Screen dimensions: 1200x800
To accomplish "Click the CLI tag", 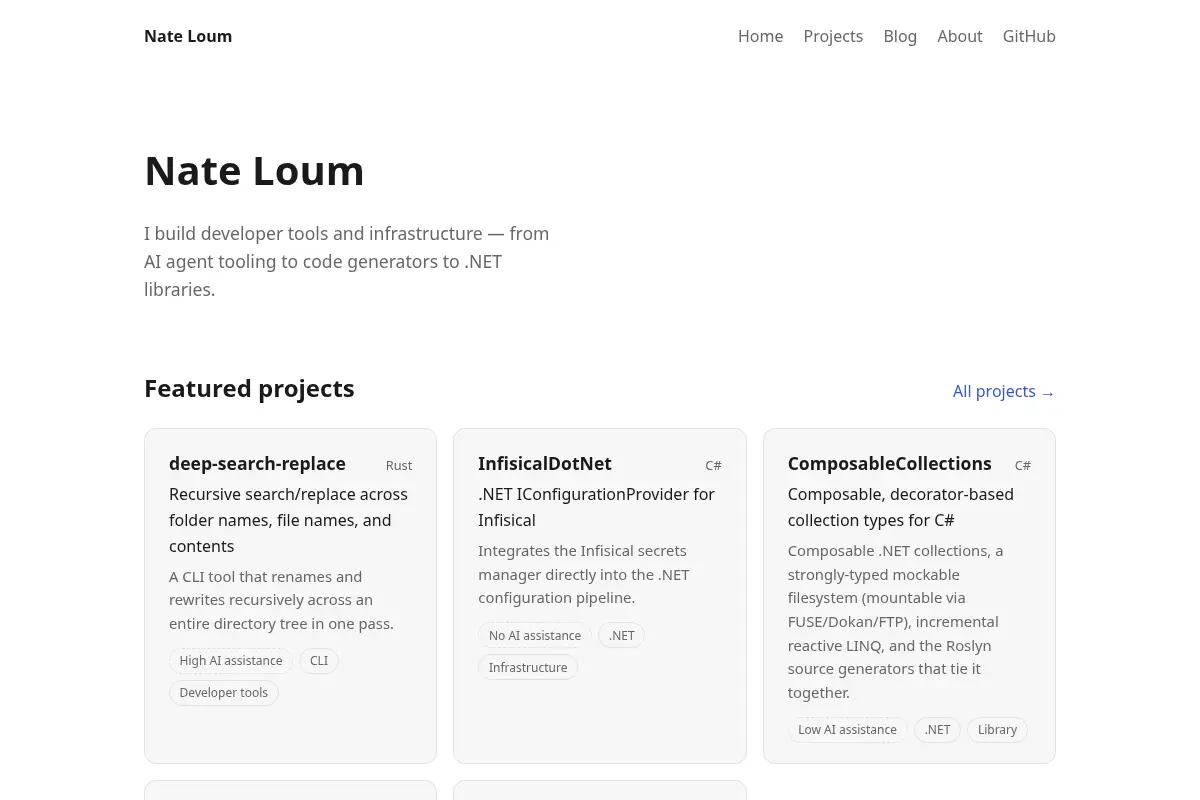I will pyautogui.click(x=319, y=661).
